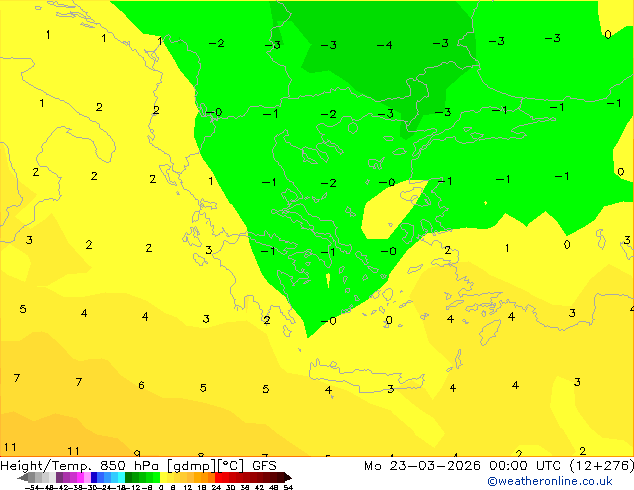Click the single '6' temperature value on the map
The width and height of the screenshot is (634, 490).
[x=141, y=385]
